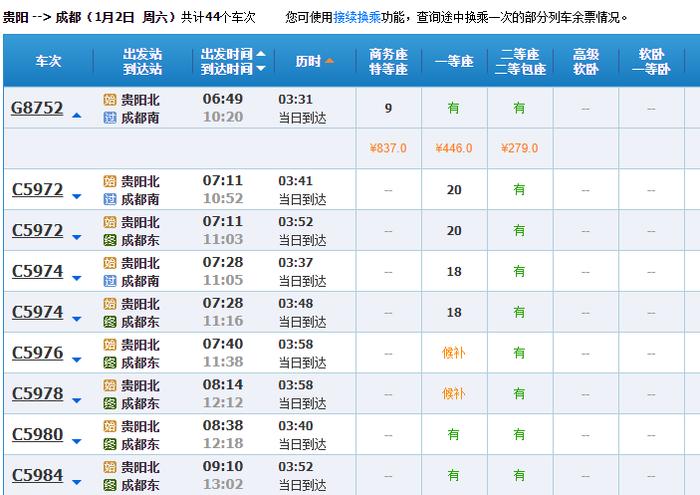Viewport: 700px width, 495px height.
Task: Expand the C5980 price arrow
Action: [77, 441]
